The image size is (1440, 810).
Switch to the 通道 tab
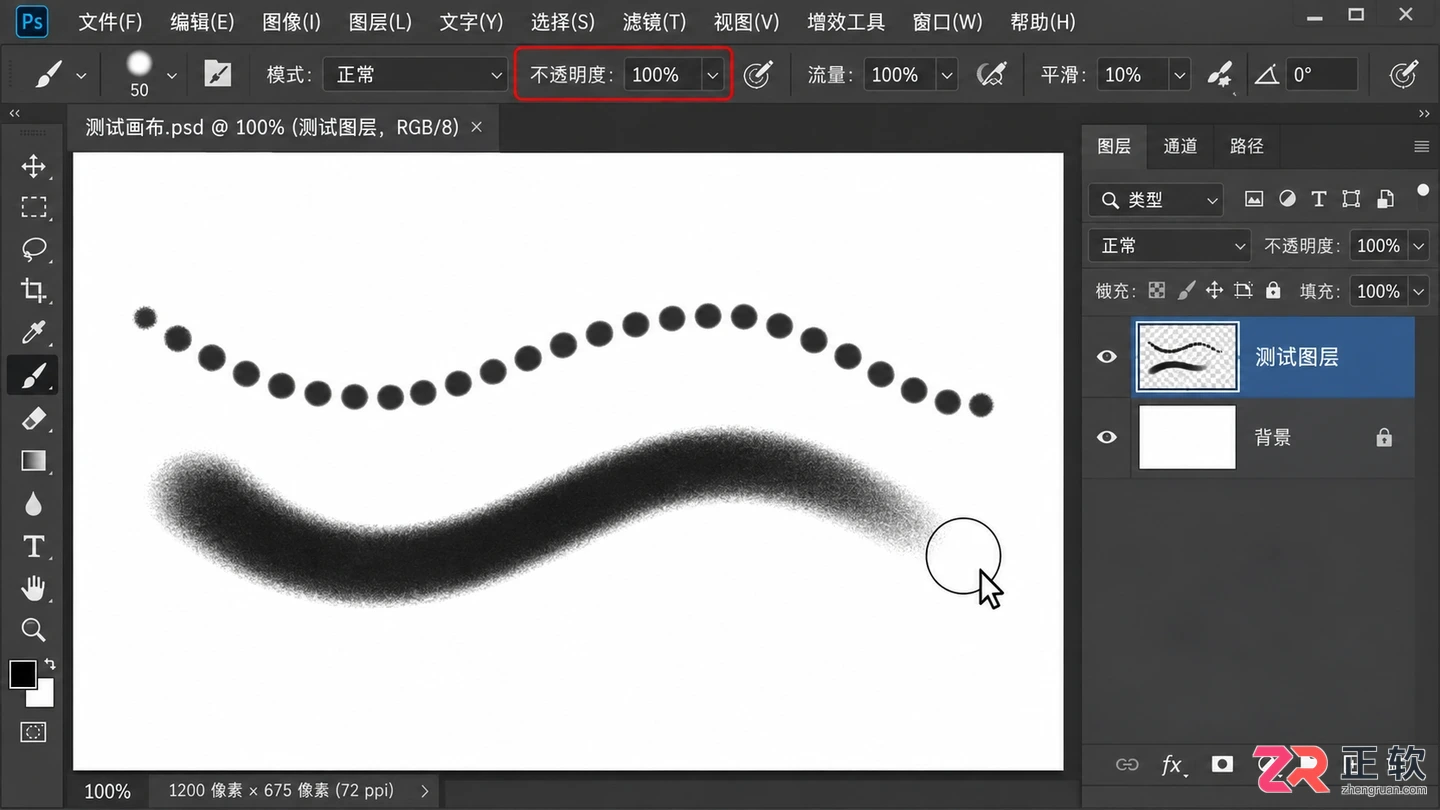coord(1180,146)
